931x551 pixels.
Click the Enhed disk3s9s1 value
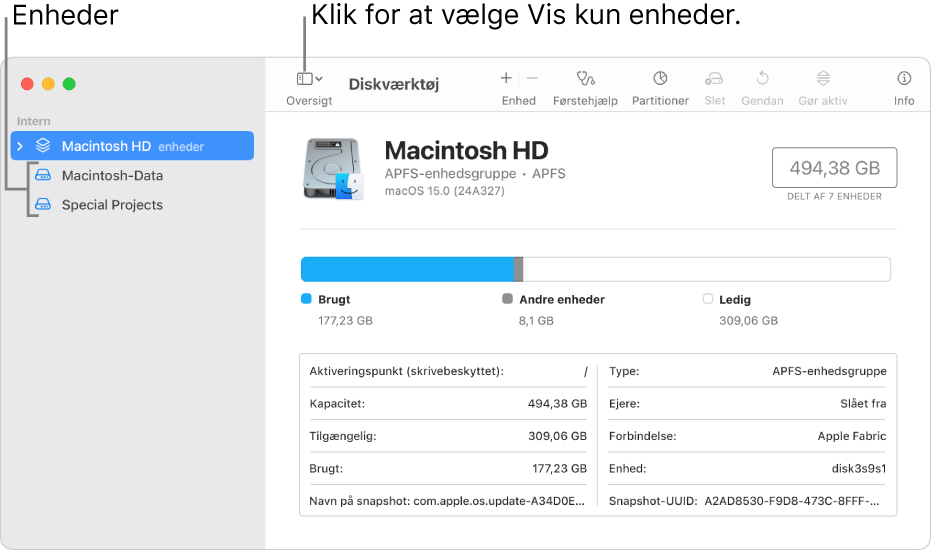point(859,468)
